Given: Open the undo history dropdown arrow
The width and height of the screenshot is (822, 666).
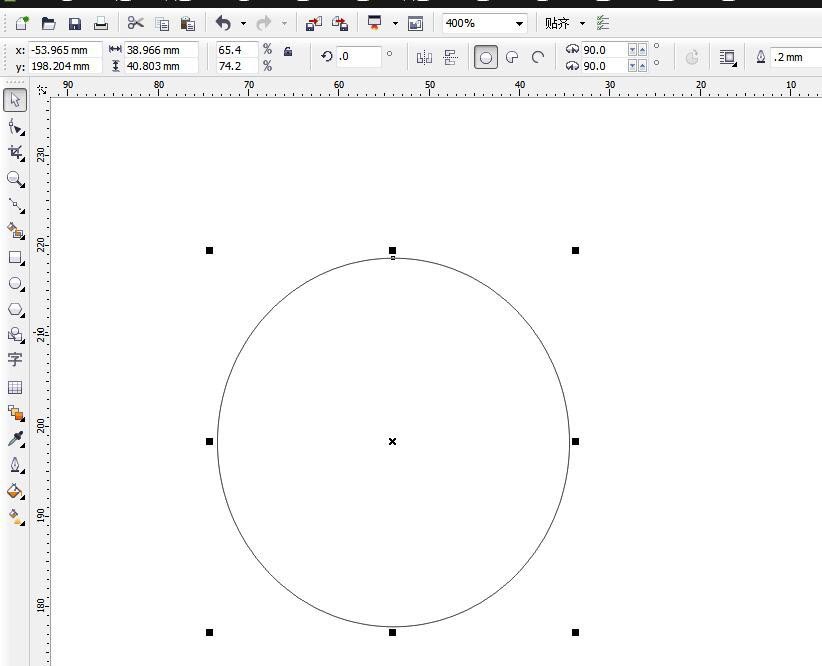Looking at the screenshot, I should click(x=243, y=24).
